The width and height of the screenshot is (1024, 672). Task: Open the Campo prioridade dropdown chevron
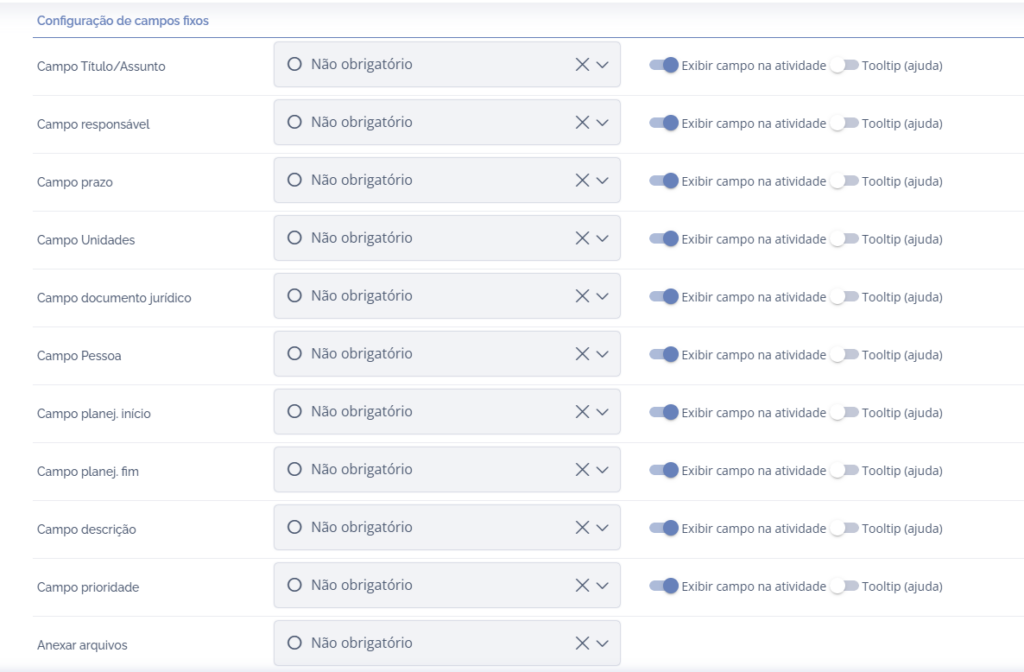[602, 586]
